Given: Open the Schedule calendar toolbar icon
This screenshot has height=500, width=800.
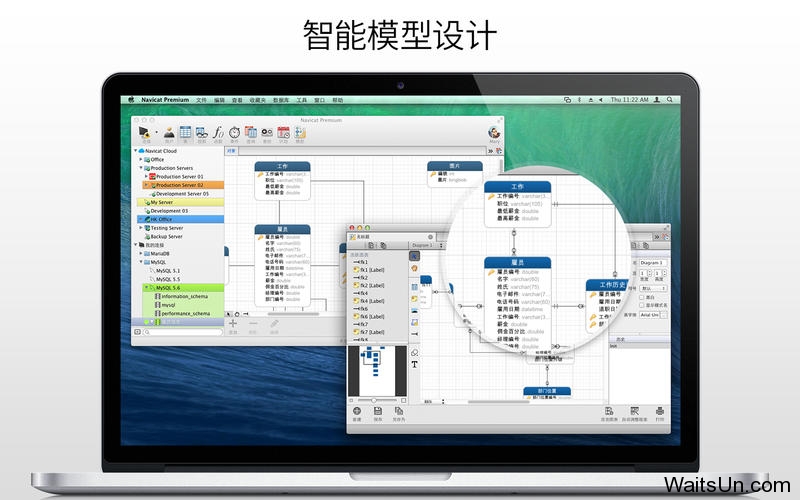Looking at the screenshot, I should point(283,133).
